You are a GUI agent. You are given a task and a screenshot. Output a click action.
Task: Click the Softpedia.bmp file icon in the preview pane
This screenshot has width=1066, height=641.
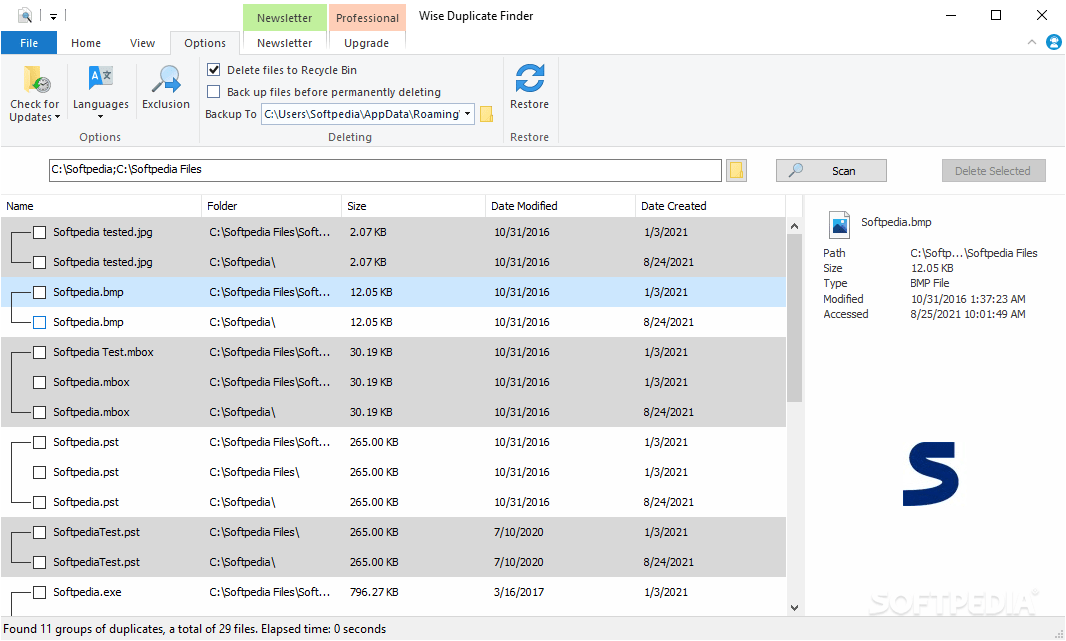tap(840, 224)
